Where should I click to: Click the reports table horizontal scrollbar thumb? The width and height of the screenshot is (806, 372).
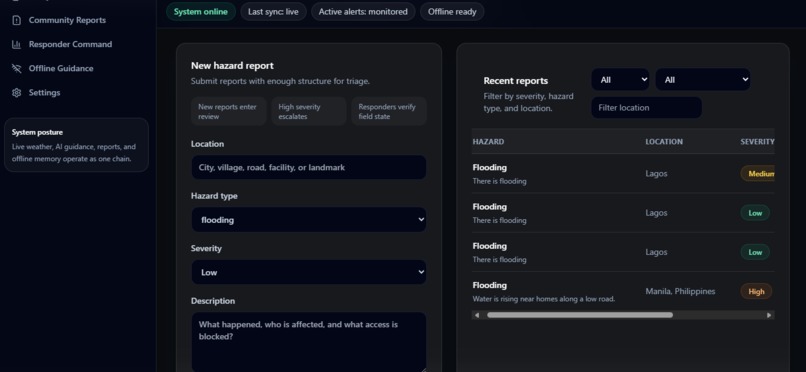[x=580, y=315]
